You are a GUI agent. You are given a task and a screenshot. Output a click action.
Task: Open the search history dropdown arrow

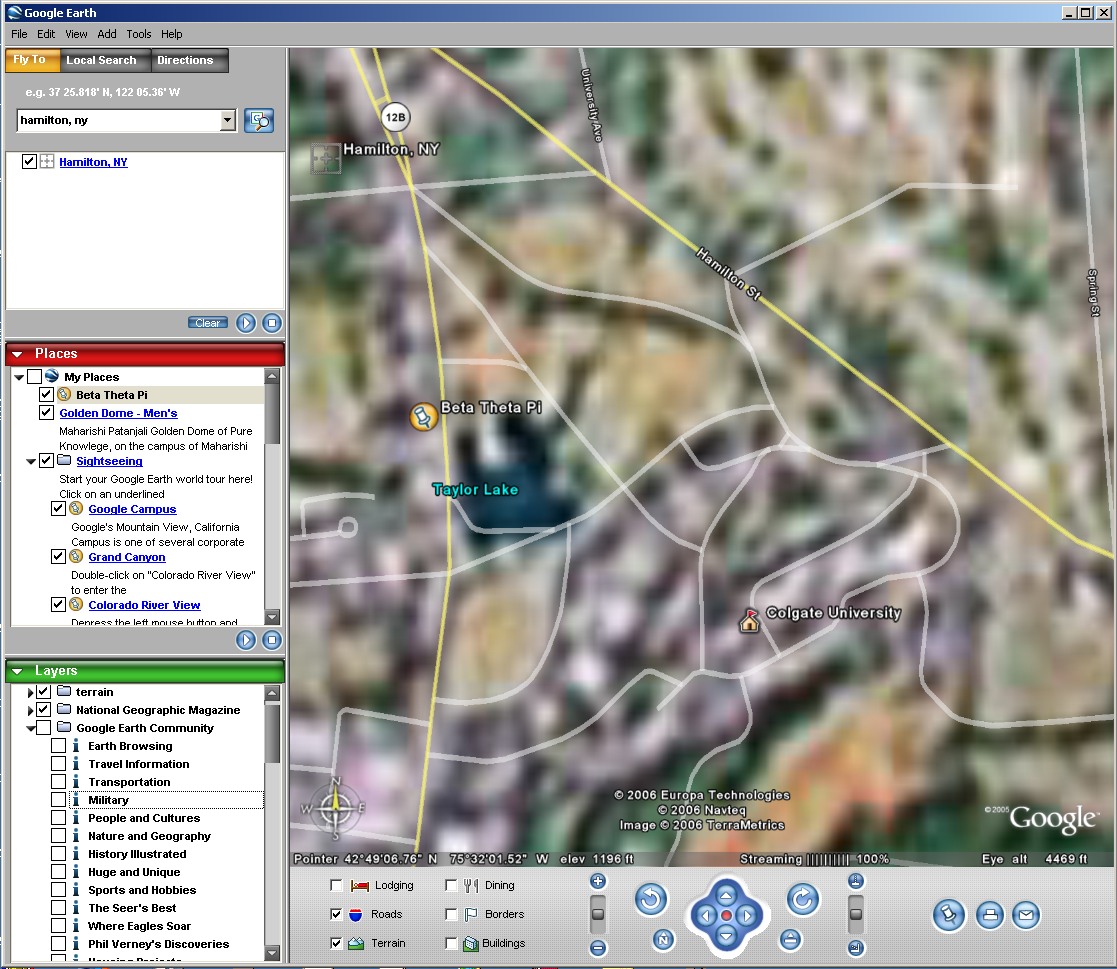tap(227, 120)
